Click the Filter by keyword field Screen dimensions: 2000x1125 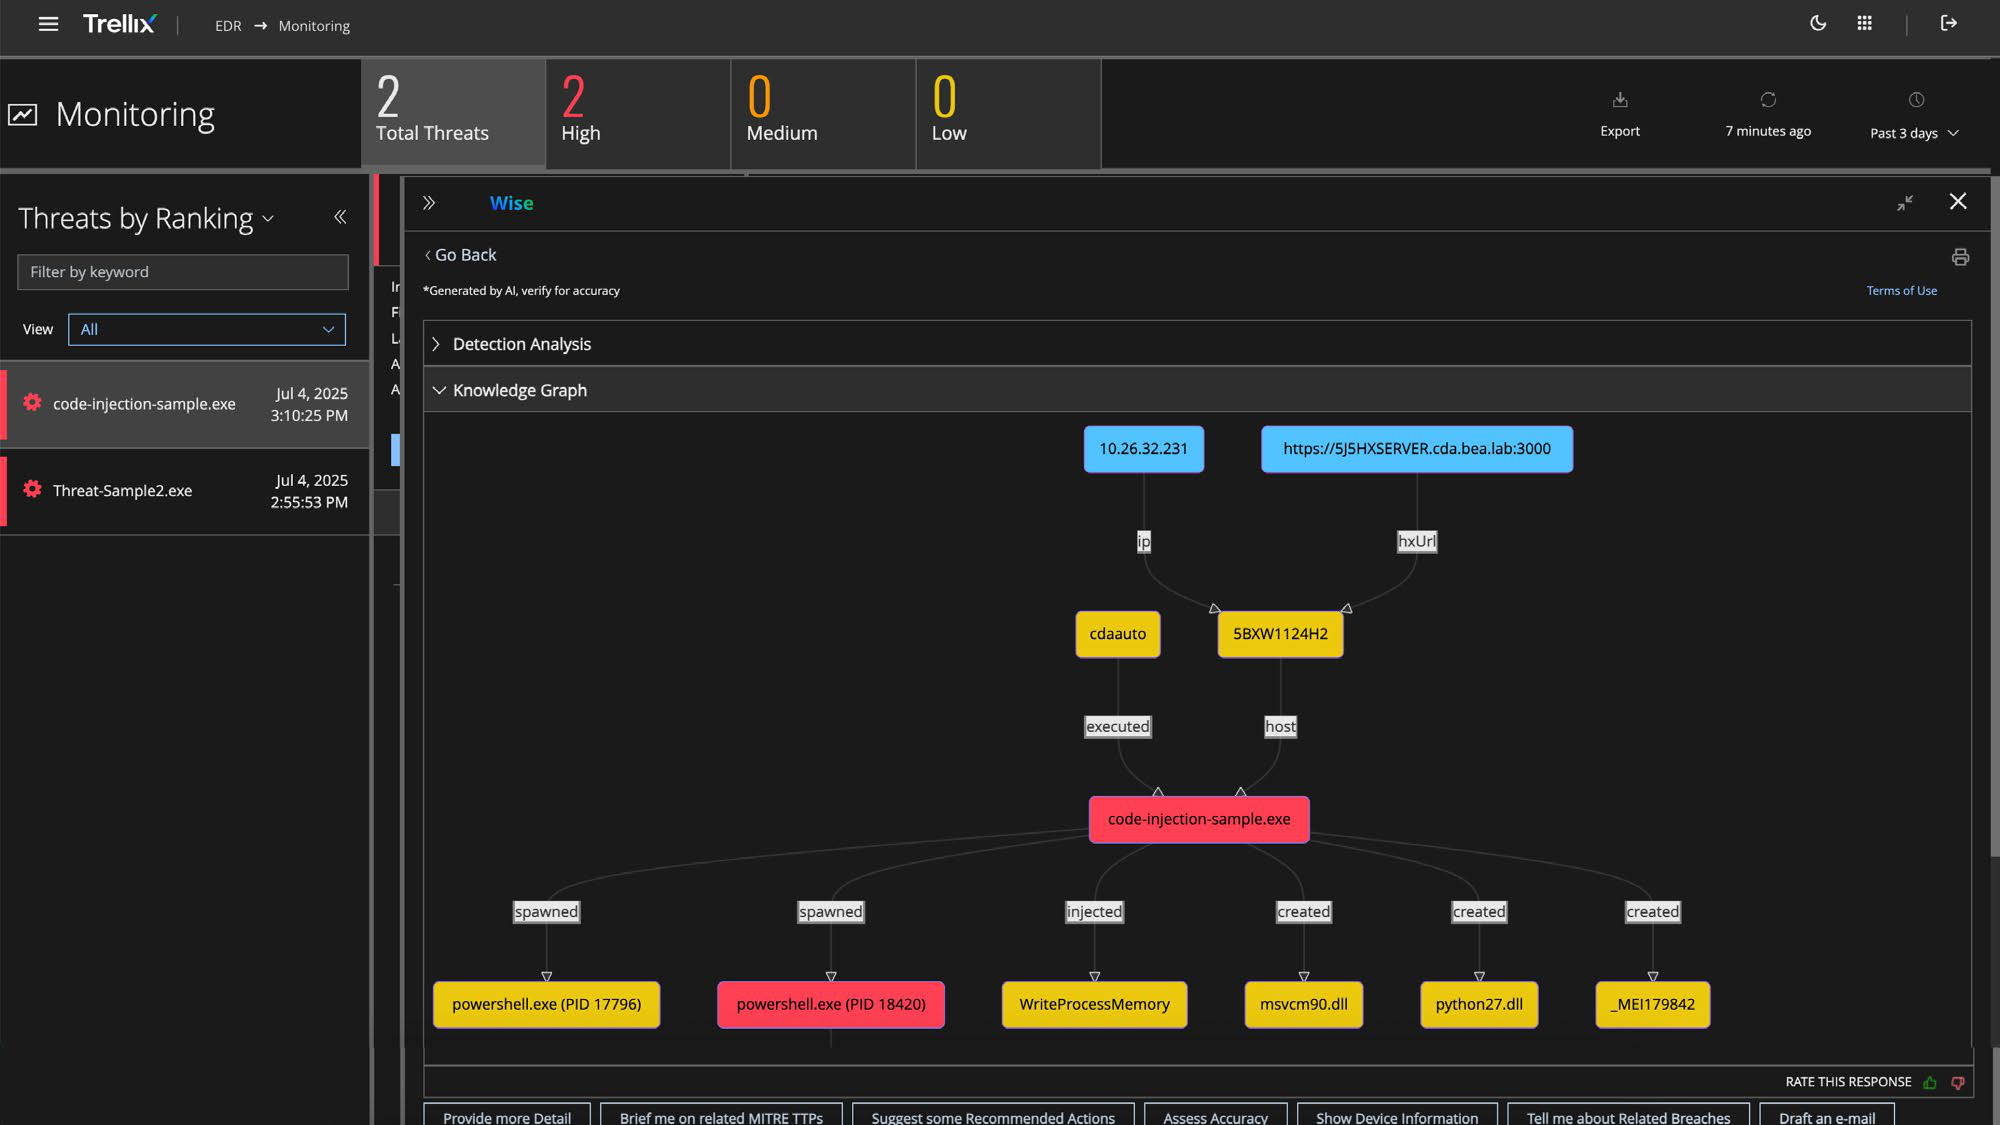tap(183, 272)
